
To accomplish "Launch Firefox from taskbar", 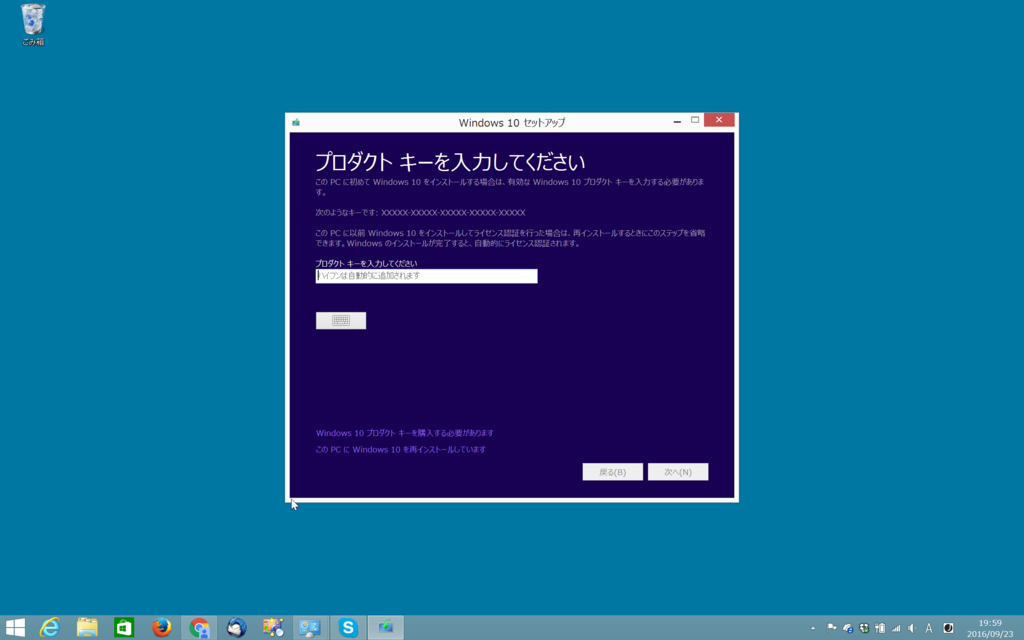I will pos(161,628).
